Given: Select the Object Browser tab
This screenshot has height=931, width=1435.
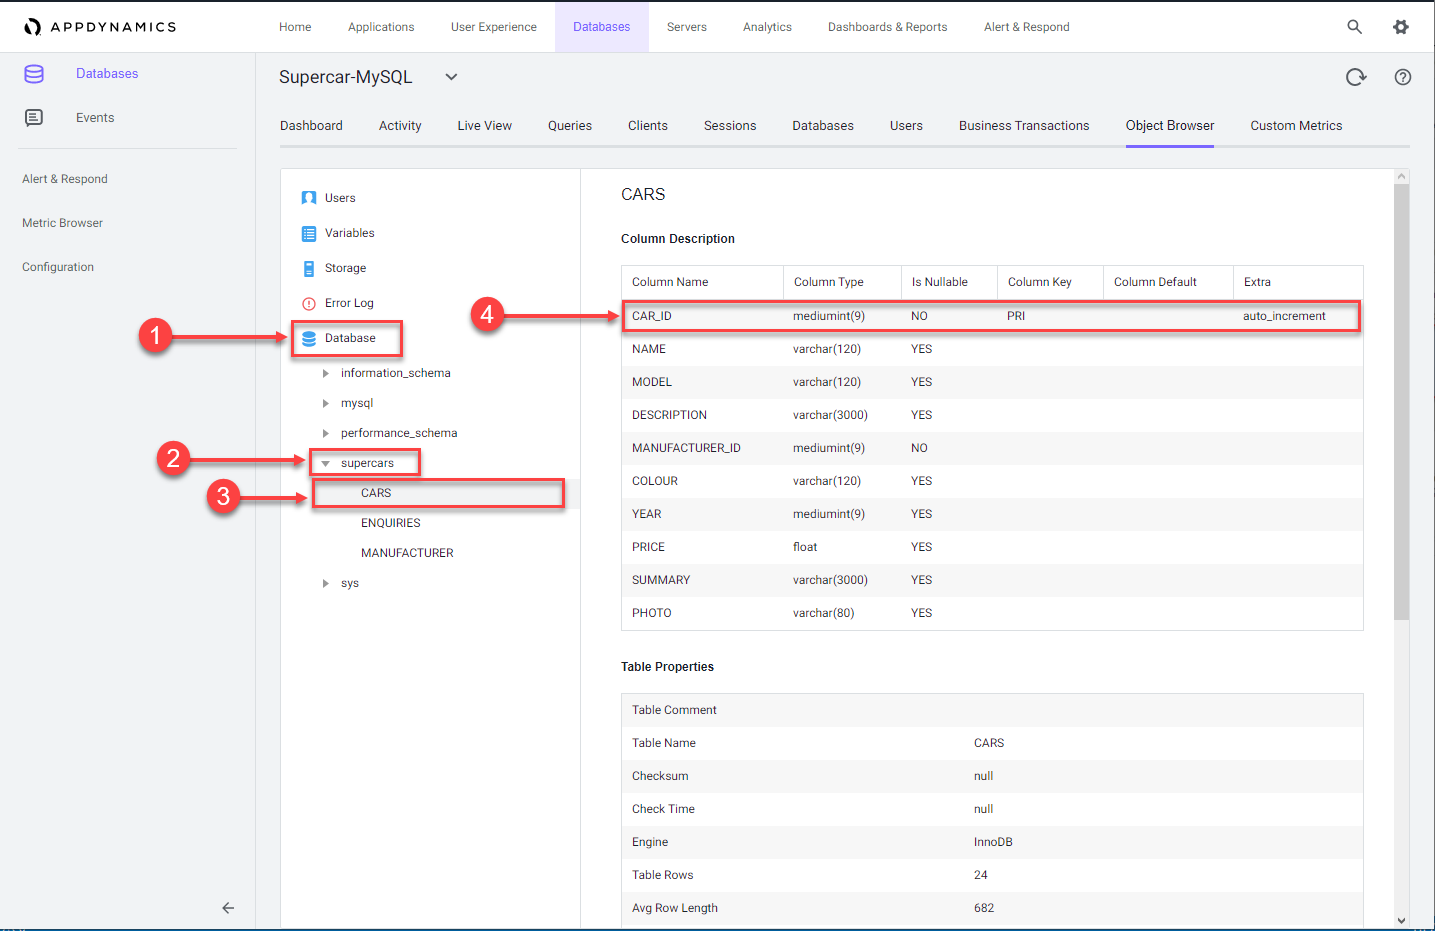Looking at the screenshot, I should pyautogui.click(x=1170, y=125).
